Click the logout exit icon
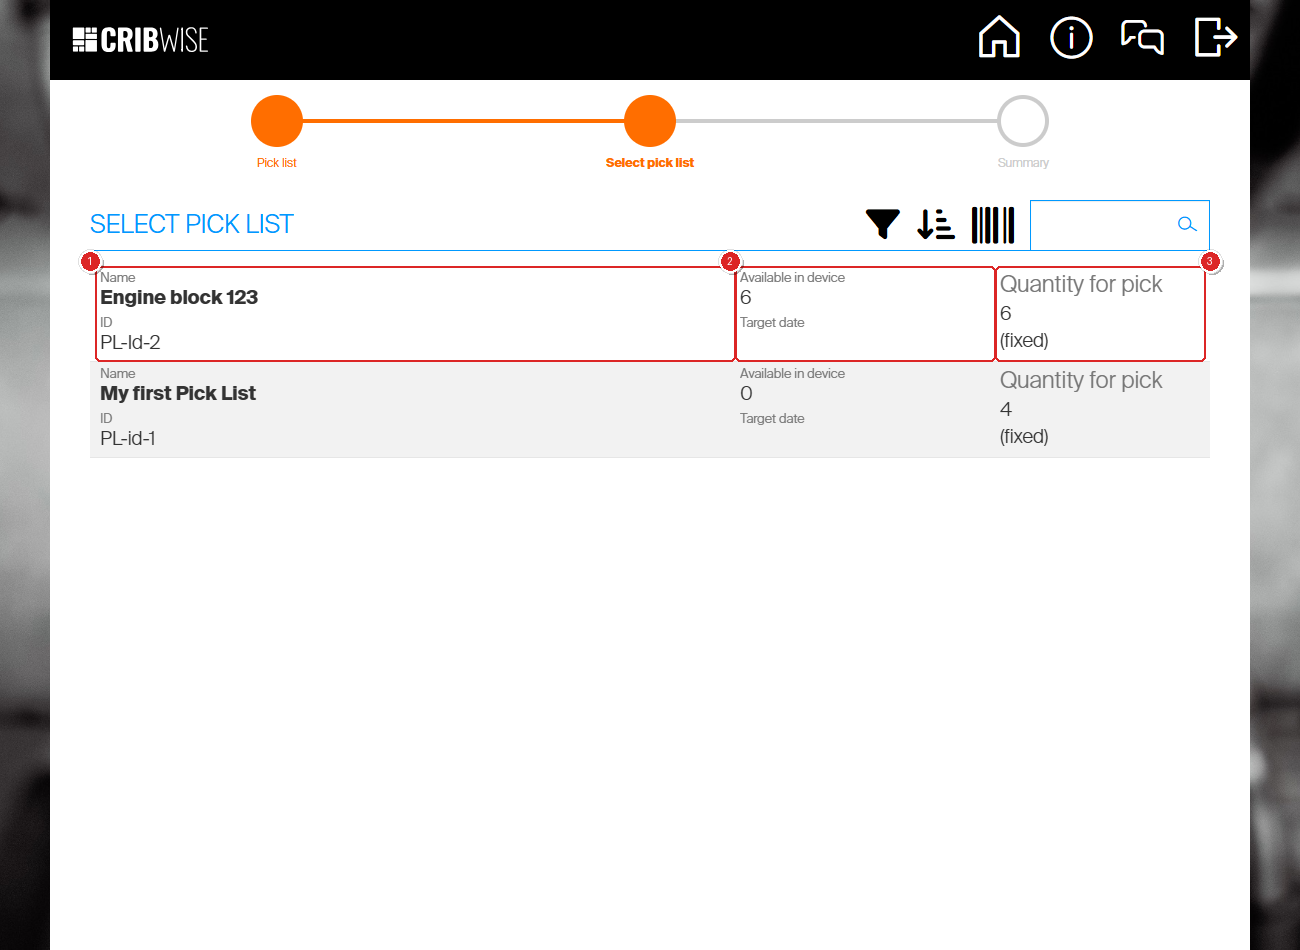The width and height of the screenshot is (1300, 950). coord(1216,38)
